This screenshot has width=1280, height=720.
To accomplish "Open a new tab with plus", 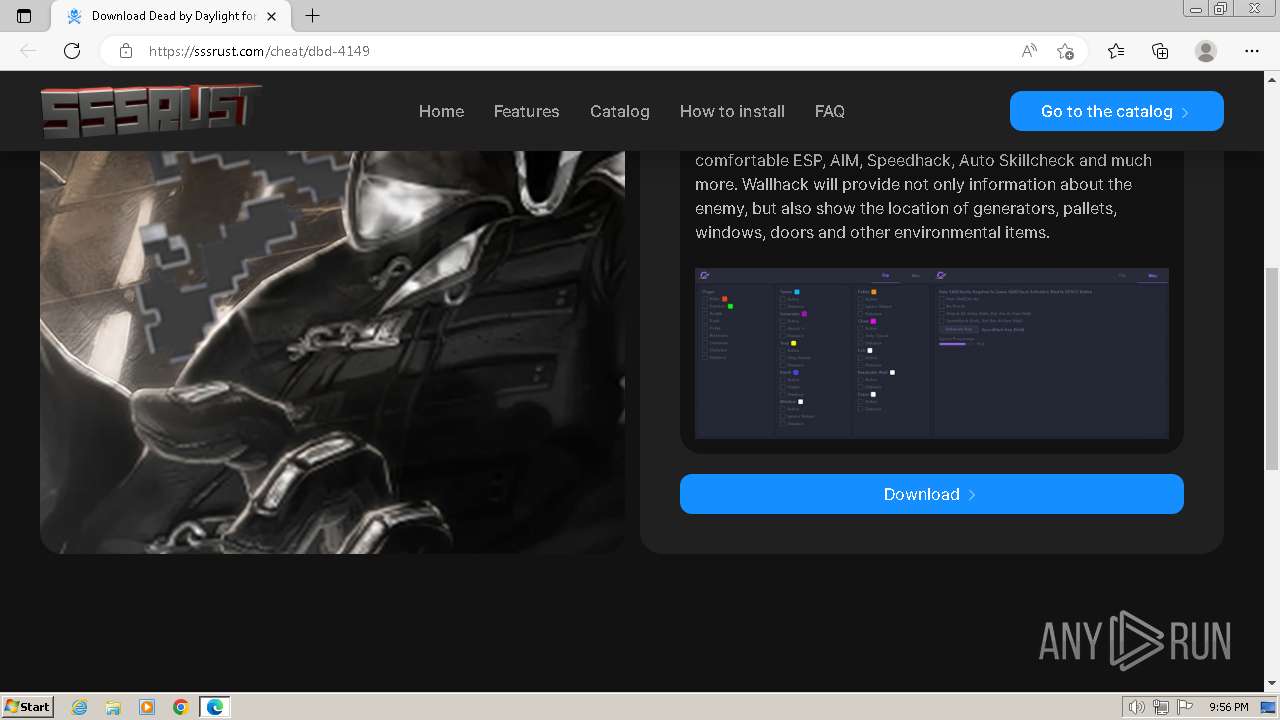I will 313,16.
